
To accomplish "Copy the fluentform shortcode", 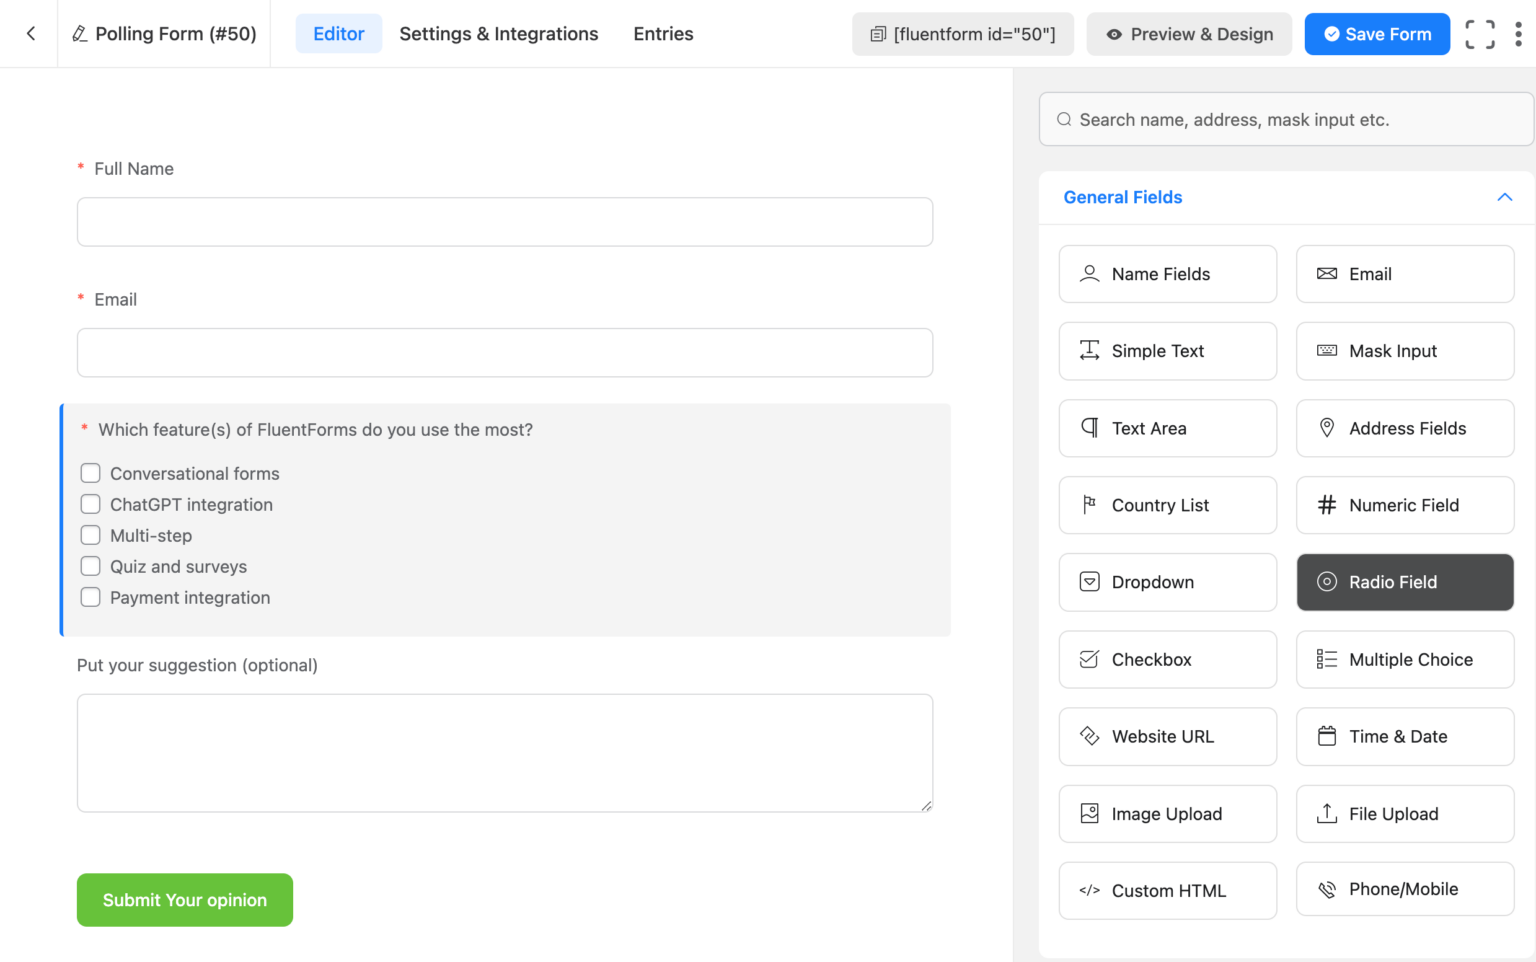I will point(962,33).
